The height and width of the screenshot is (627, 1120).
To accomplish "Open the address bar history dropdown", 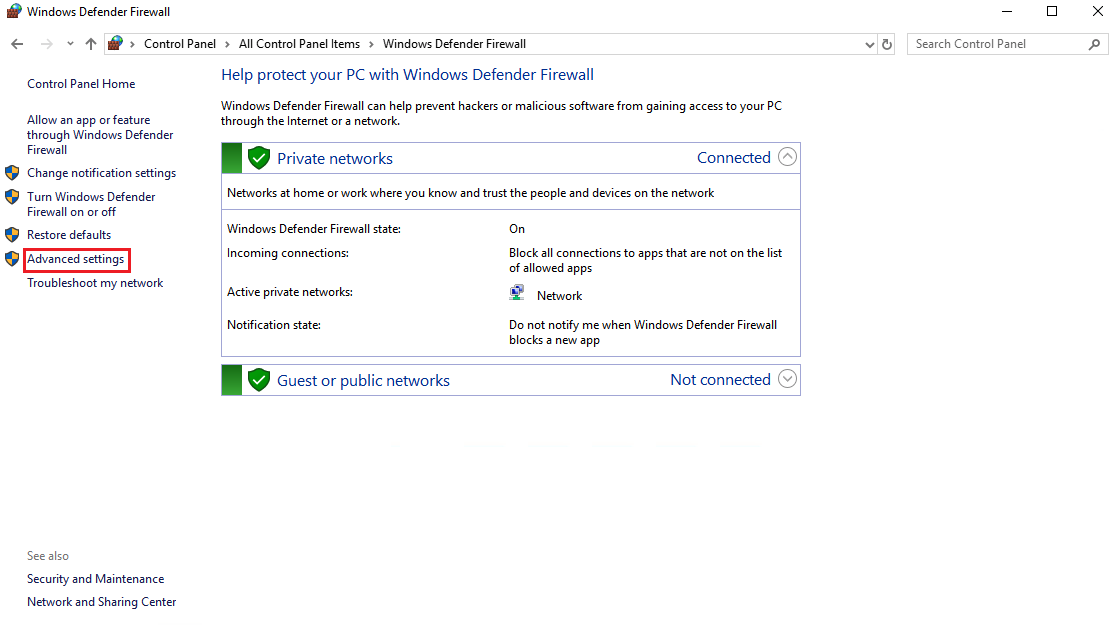I will pos(869,44).
